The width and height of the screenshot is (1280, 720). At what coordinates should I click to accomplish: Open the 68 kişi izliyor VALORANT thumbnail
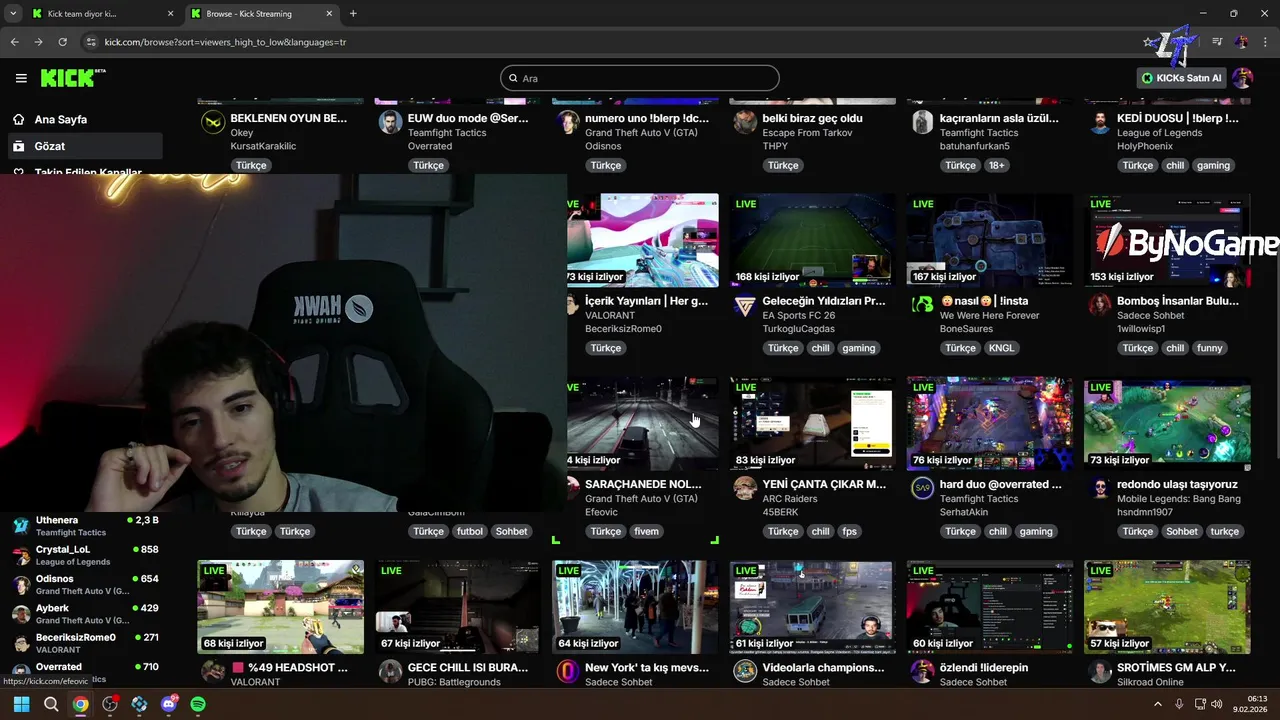280,607
